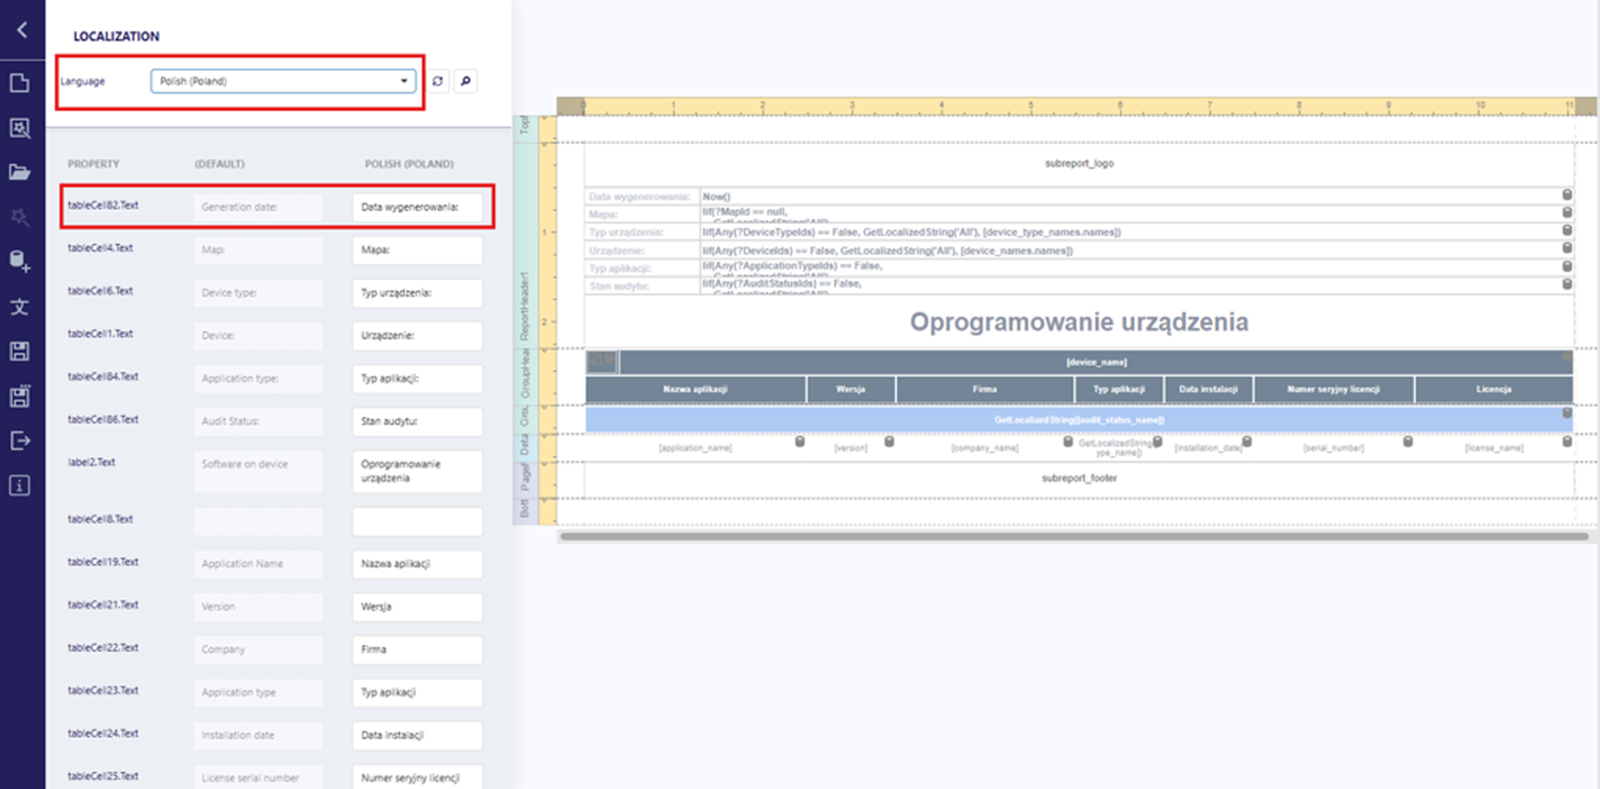Screen dimensions: 1600x789
Task: Open the report wizard magnifier icon
Action: click(20, 128)
